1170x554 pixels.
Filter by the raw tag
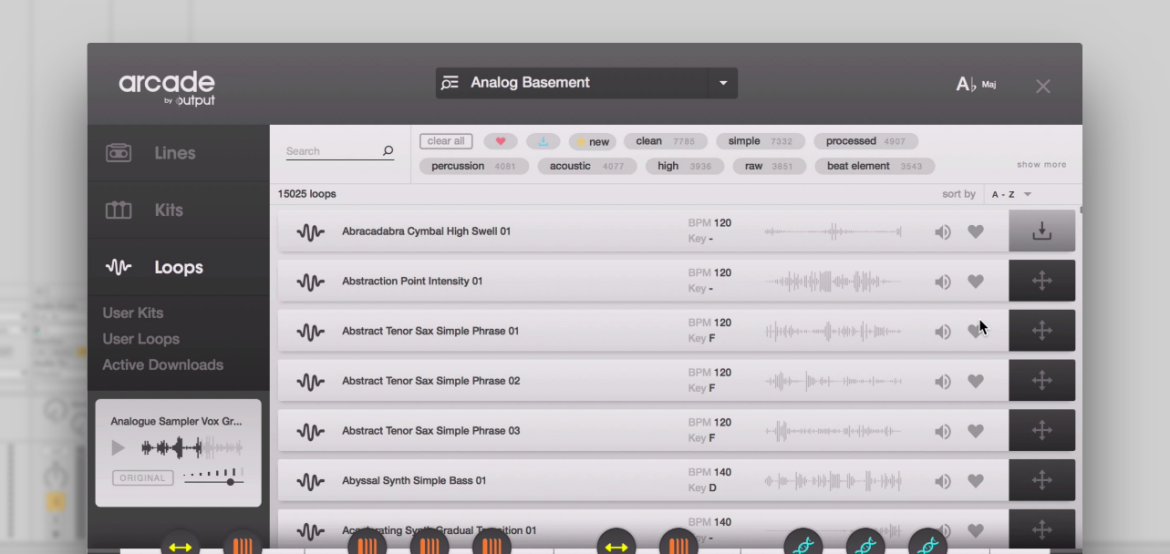pos(769,166)
